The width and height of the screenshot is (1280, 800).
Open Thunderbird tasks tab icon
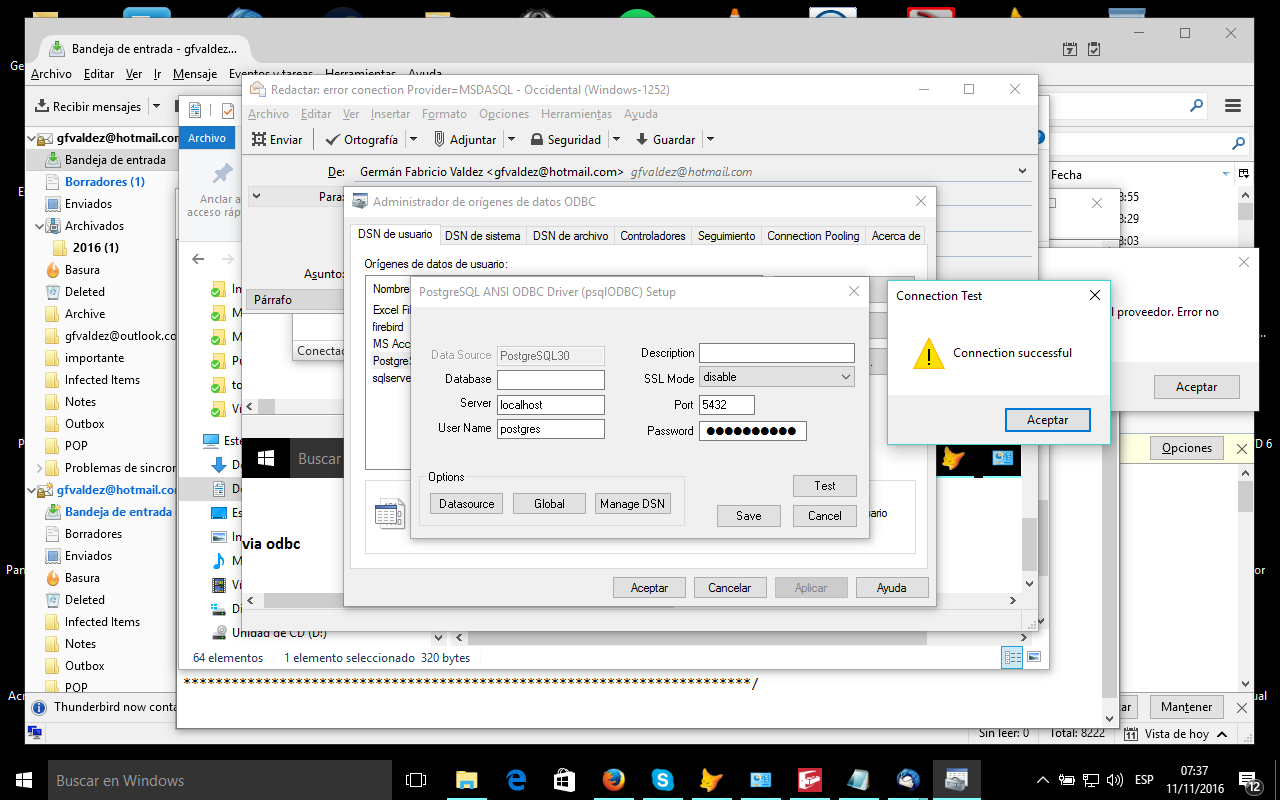pos(1094,48)
